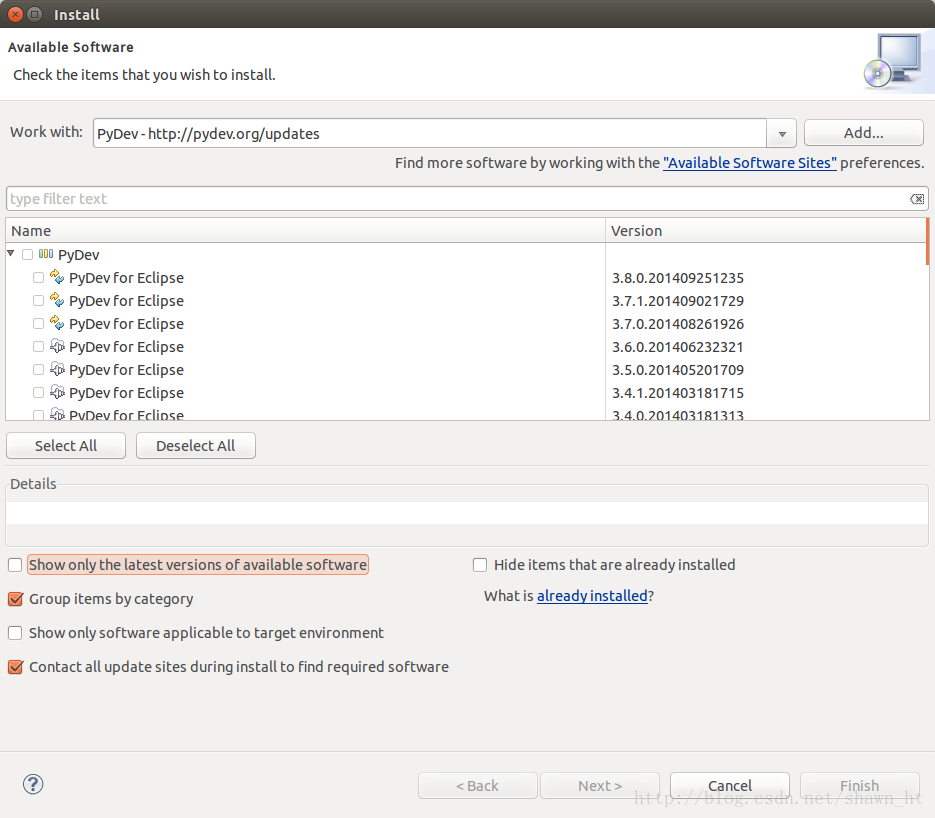Click the feature icon for version 3.5.0.201405201709

57,369
